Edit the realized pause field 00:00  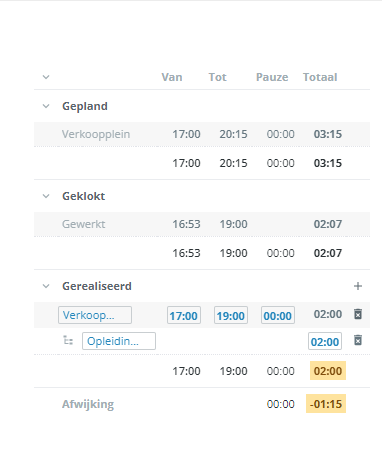pyautogui.click(x=278, y=315)
